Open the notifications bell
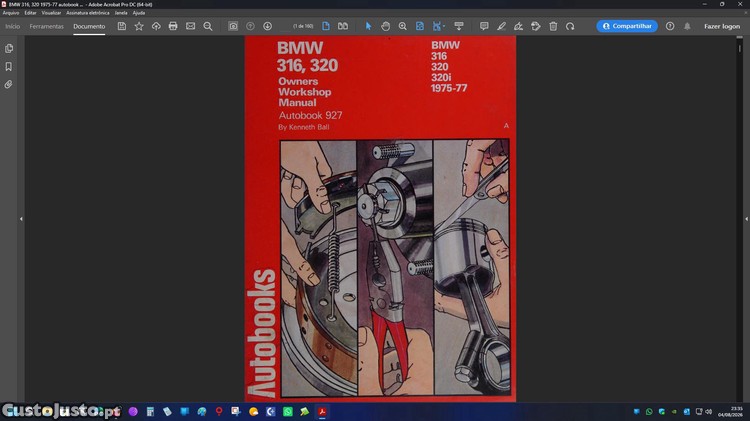This screenshot has height=421, width=750. point(687,26)
